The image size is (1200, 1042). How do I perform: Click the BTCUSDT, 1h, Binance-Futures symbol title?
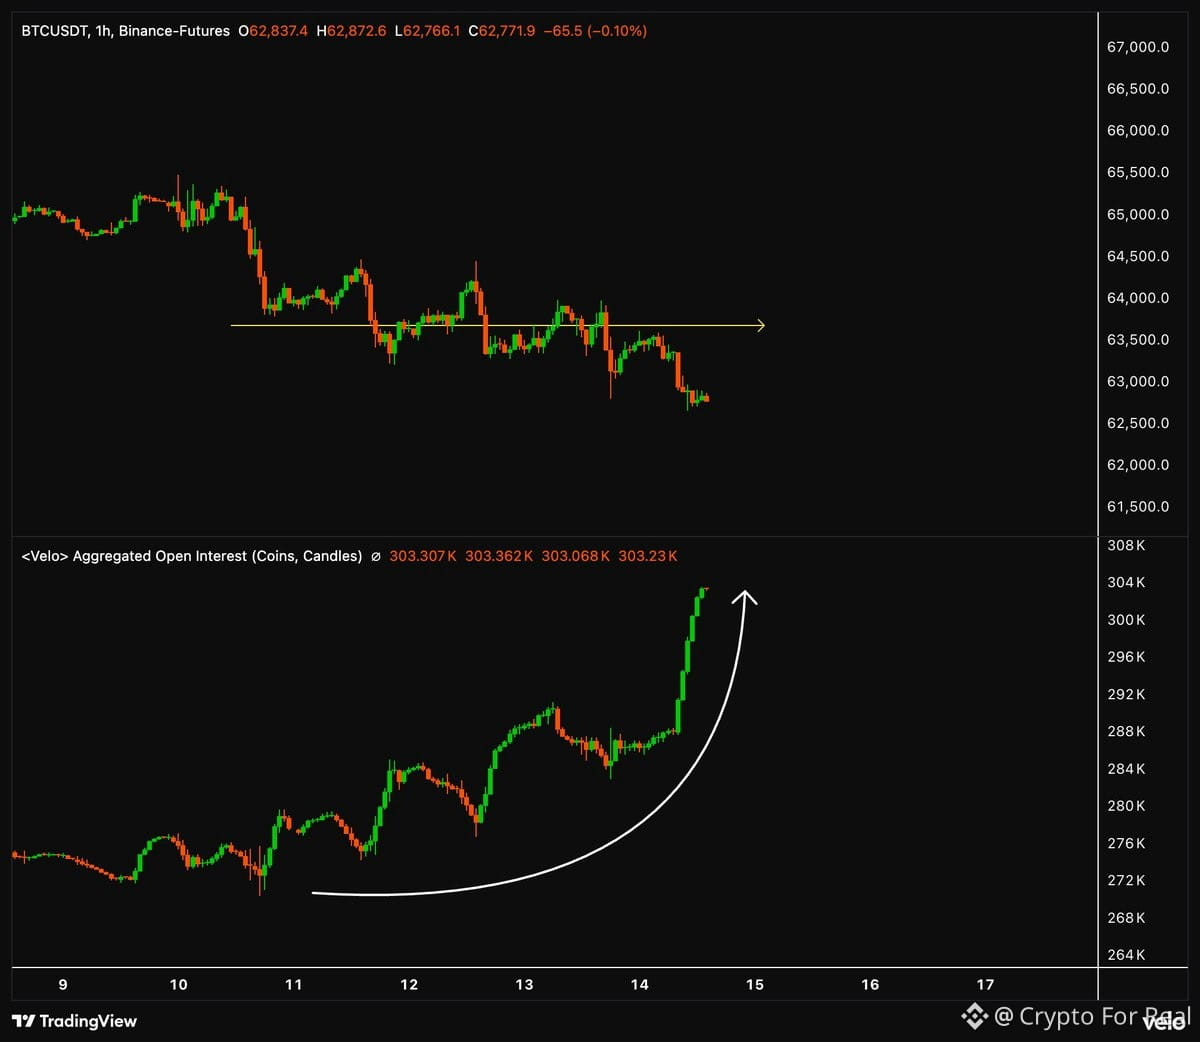tap(126, 31)
